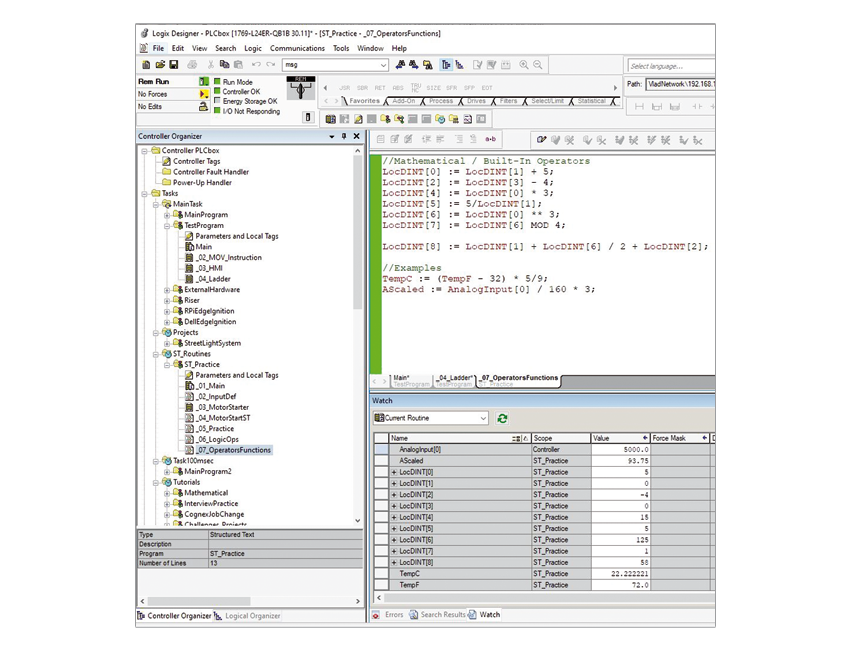Click the Value column header
The image size is (850, 650).
click(620, 438)
